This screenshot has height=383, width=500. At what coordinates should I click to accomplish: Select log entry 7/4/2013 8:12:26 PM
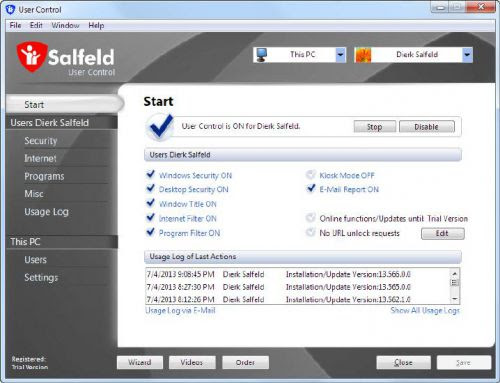click(x=298, y=299)
